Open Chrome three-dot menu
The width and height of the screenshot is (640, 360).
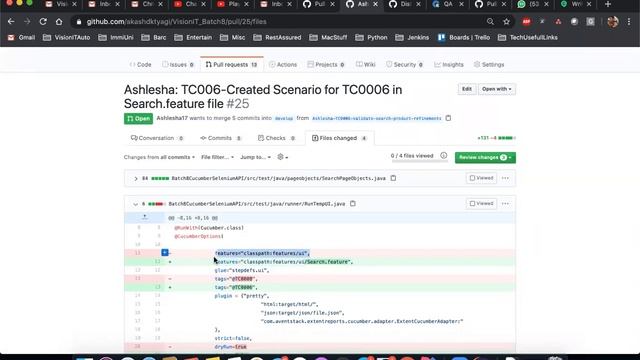coord(629,22)
